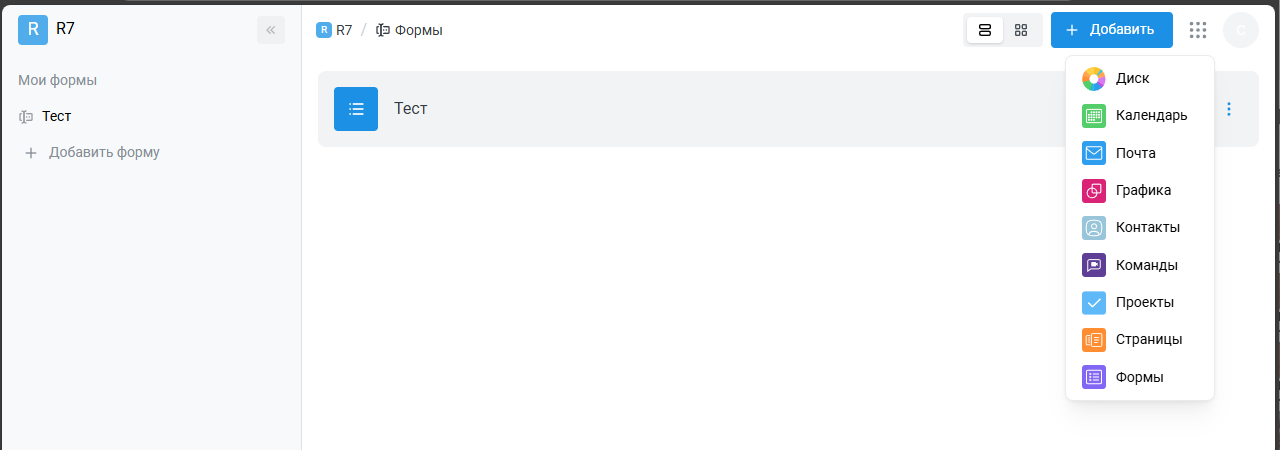
Task: Open the Проекты projects icon
Action: pos(1094,302)
